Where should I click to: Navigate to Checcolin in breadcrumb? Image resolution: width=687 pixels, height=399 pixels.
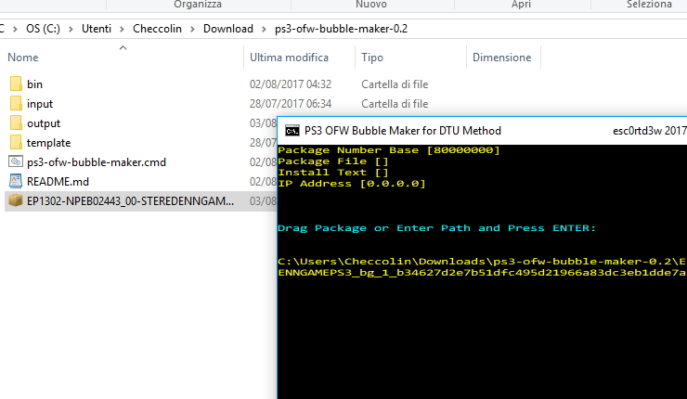157,29
